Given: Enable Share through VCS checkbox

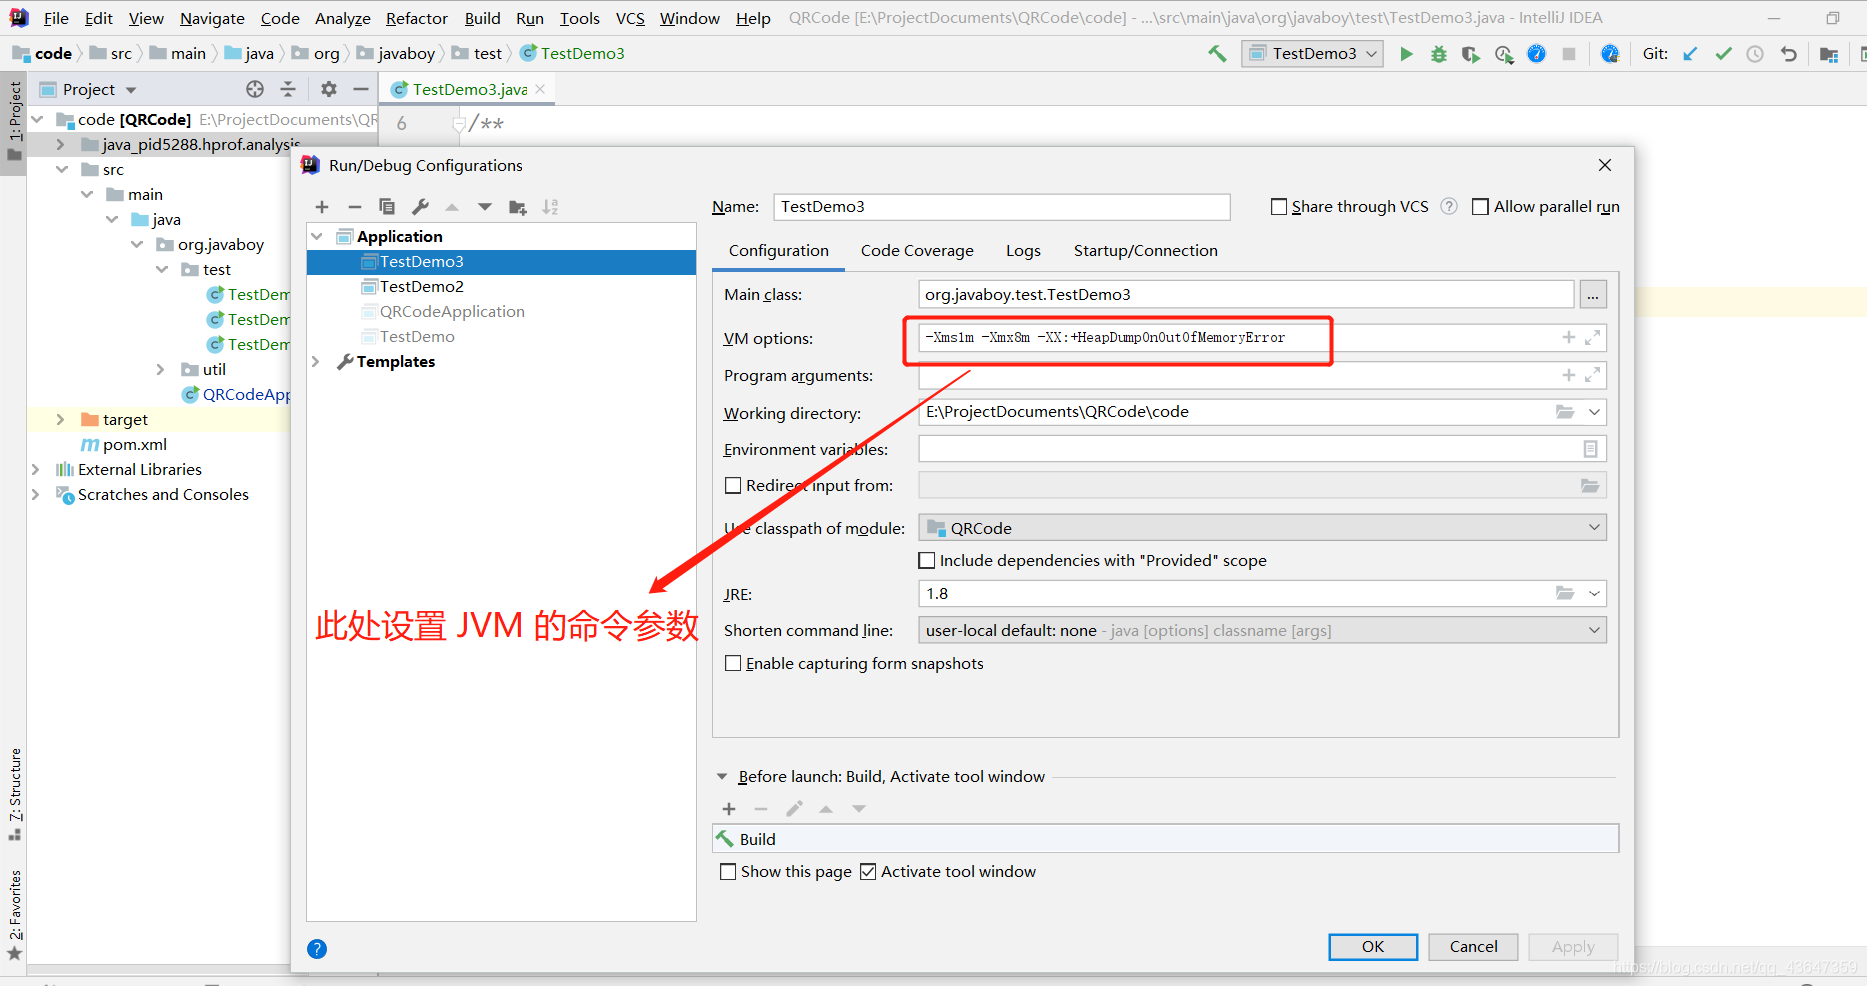Looking at the screenshot, I should click(x=1278, y=207).
